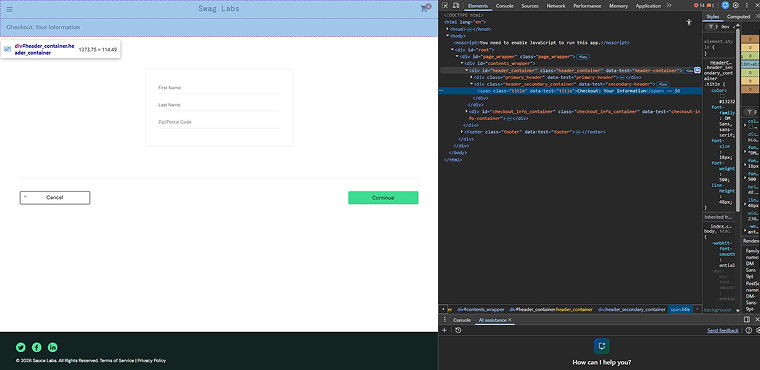Viewport: 760px width, 370px height.
Task: Collapse the contents_wrapper div node
Action: point(462,64)
